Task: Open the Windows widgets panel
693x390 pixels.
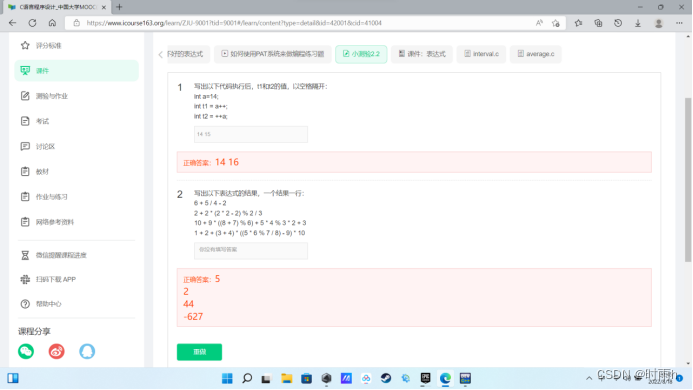Action: pos(13,379)
